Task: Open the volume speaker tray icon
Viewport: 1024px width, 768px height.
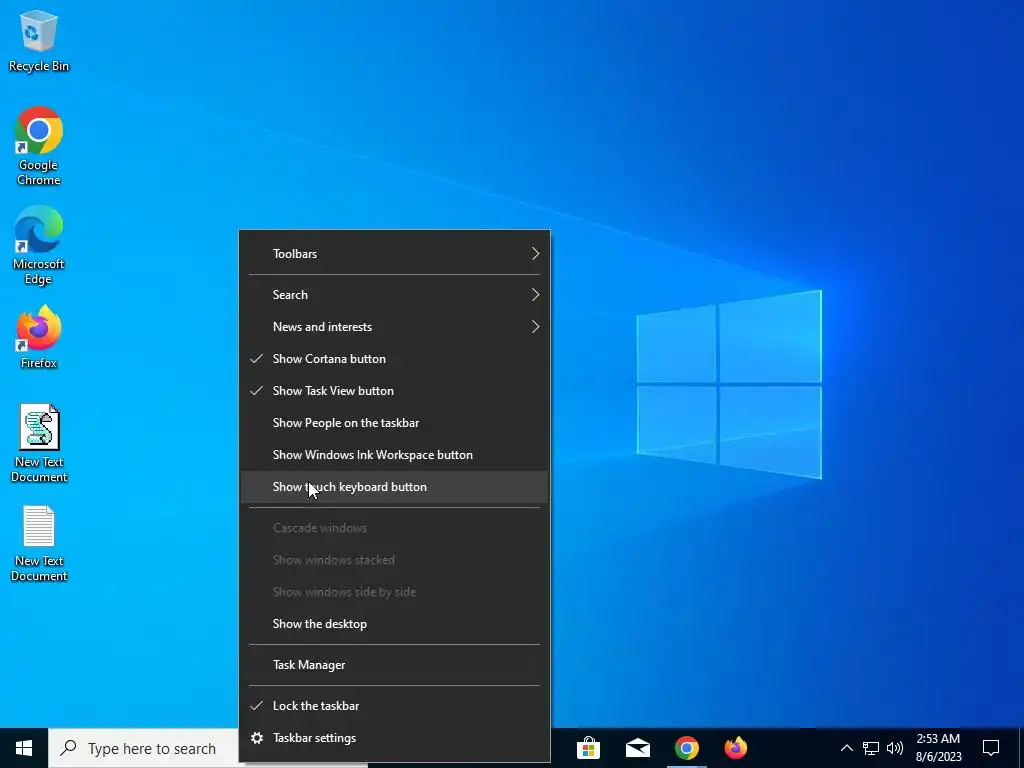Action: 895,748
